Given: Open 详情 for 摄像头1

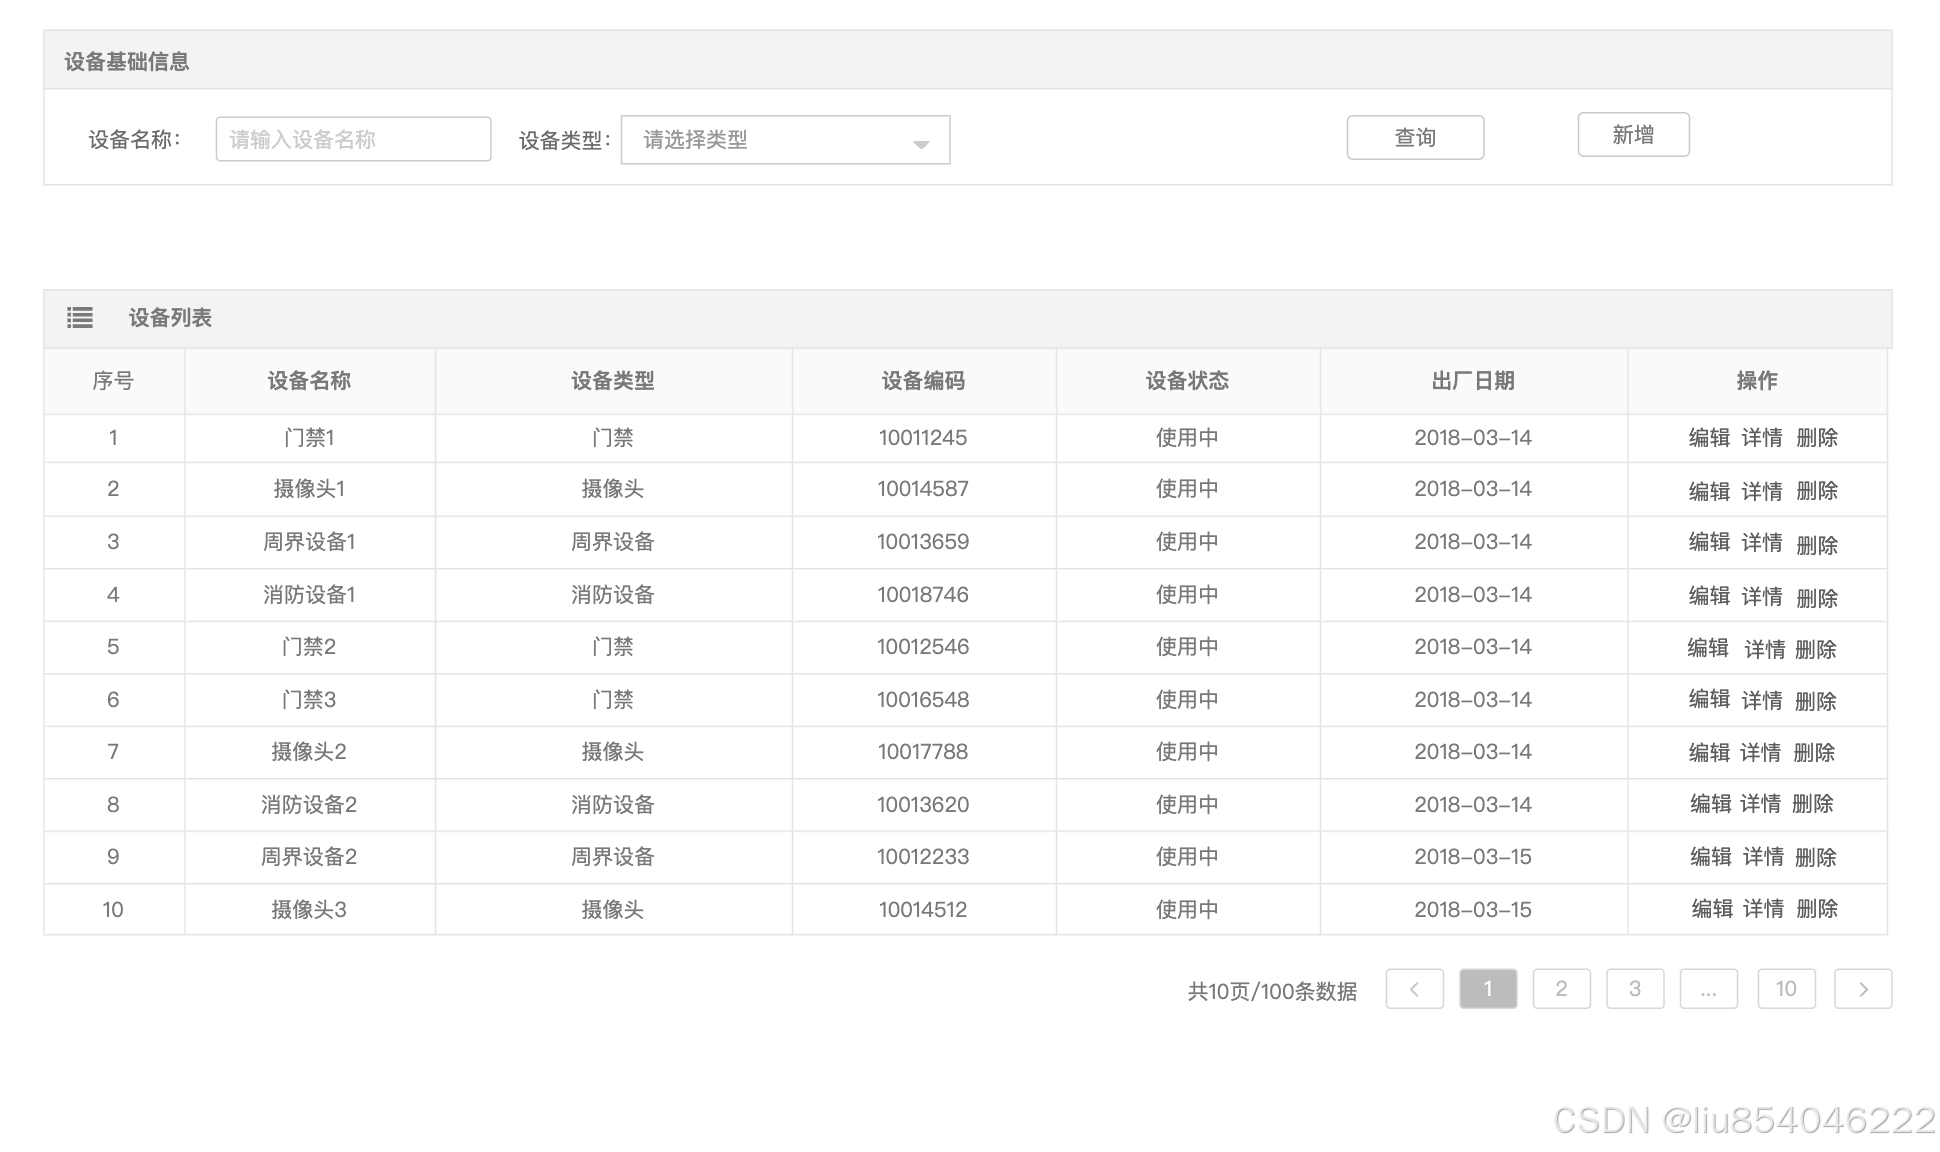Looking at the screenshot, I should pos(1761,491).
